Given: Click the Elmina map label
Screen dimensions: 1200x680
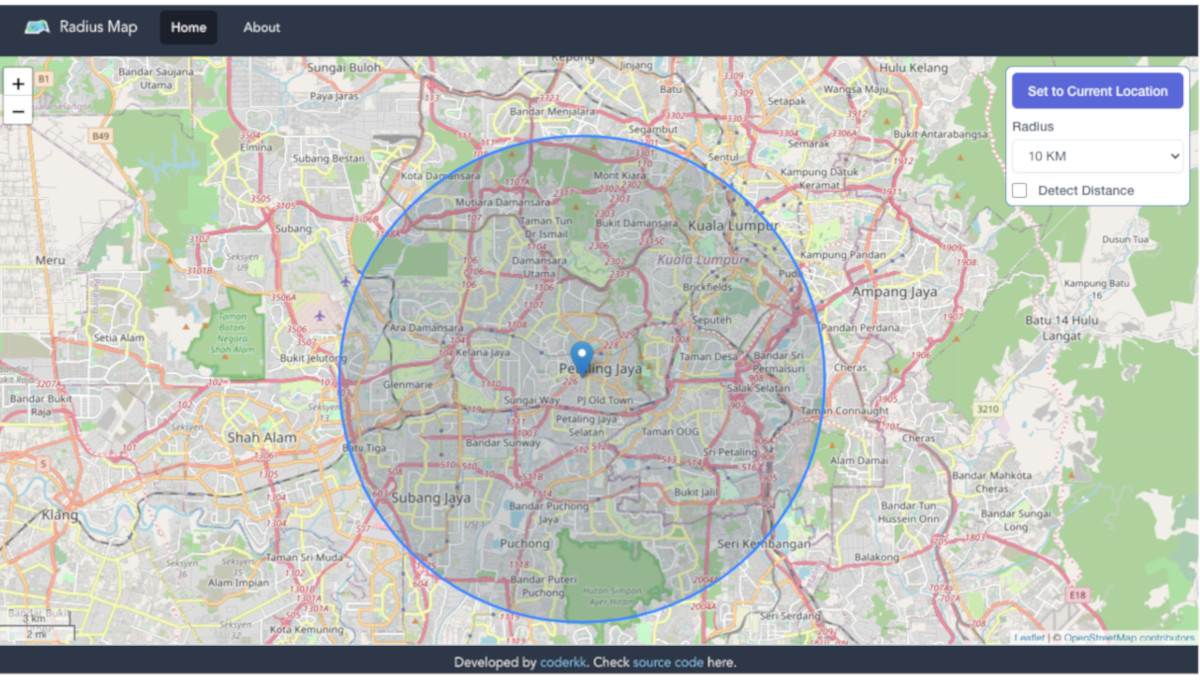Looking at the screenshot, I should tap(256, 147).
